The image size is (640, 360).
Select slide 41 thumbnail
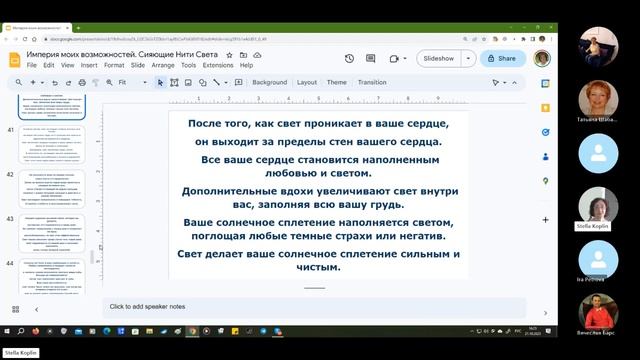(x=52, y=144)
